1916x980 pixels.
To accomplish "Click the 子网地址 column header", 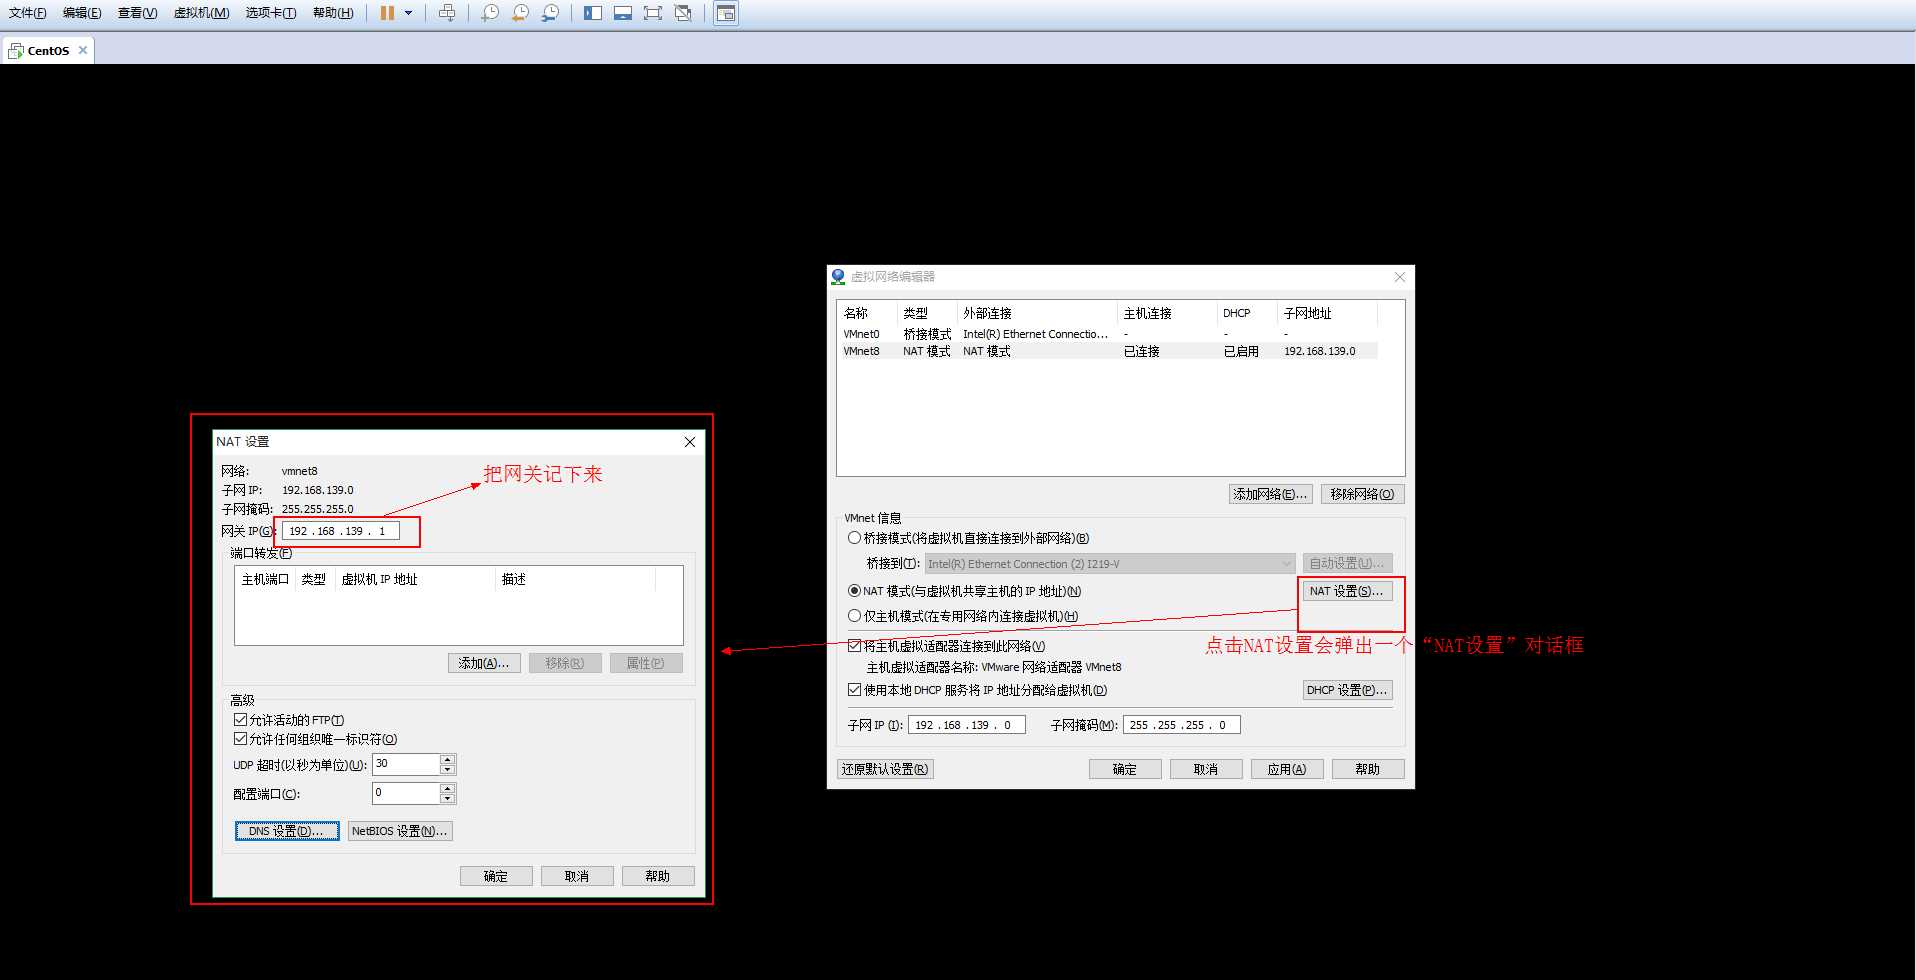I will coord(1327,313).
